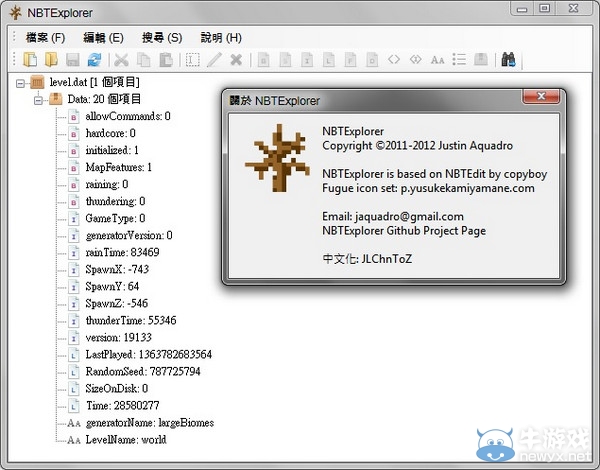Select the thunderTime: 55346 tag

click(130, 320)
